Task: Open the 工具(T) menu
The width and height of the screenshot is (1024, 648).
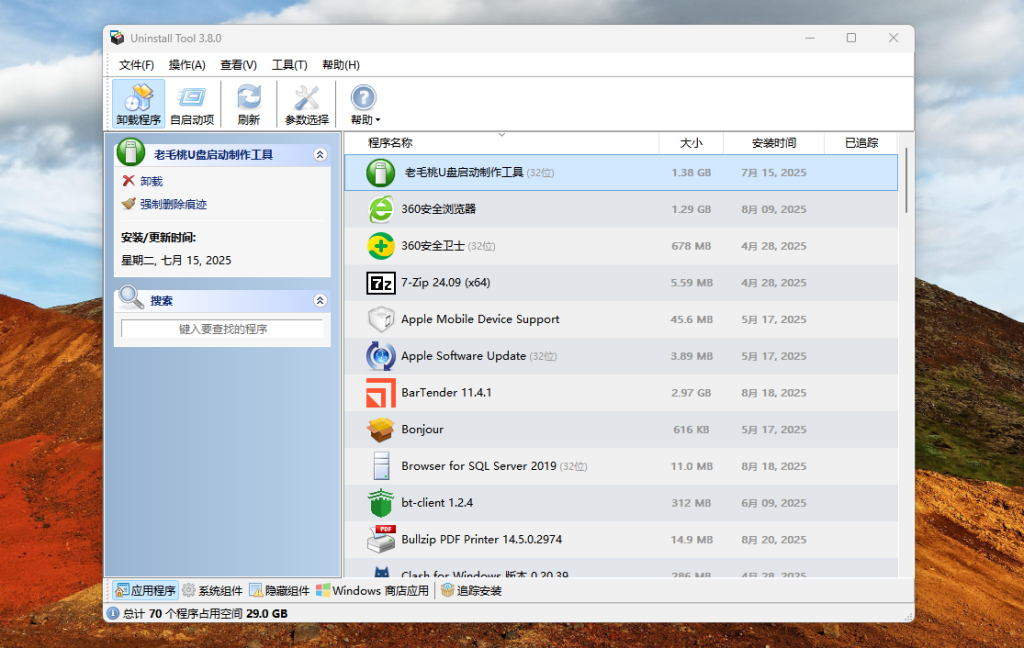Action: (x=289, y=65)
